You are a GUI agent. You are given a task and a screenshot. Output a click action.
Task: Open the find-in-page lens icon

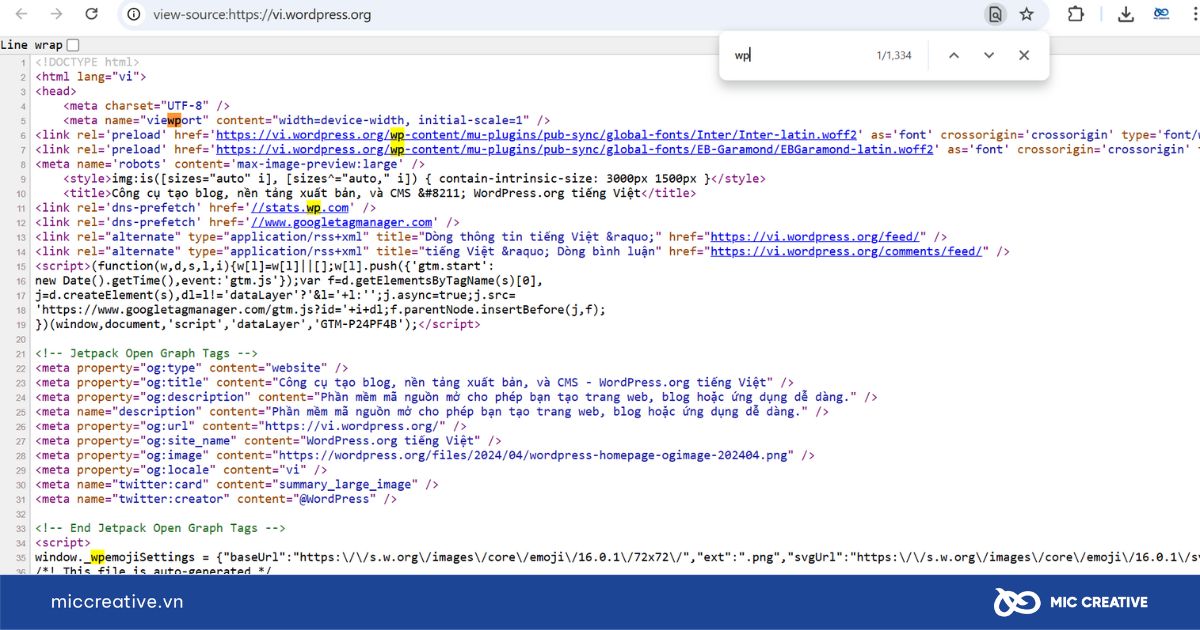pyautogui.click(x=994, y=14)
